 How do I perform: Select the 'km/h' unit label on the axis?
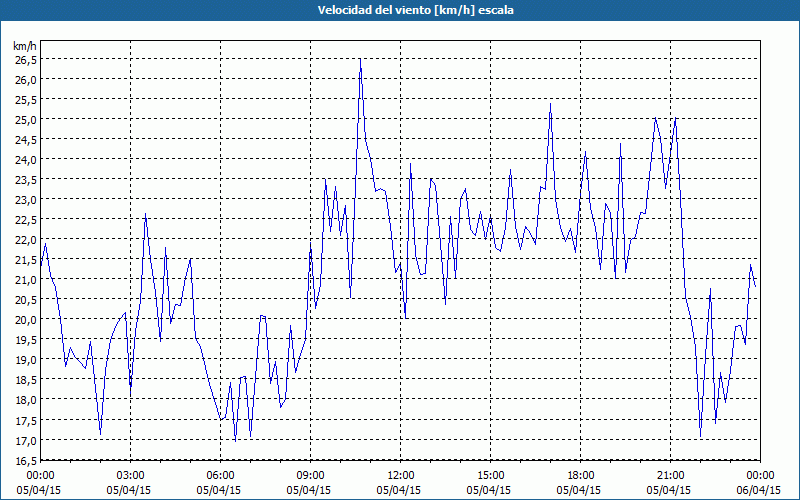(x=25, y=46)
